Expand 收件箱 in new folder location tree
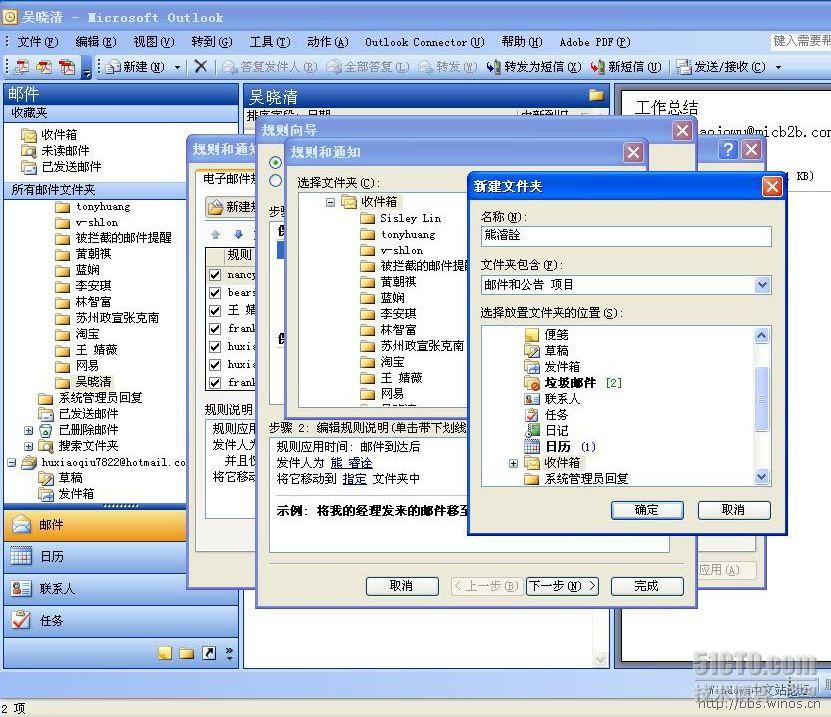This screenshot has width=831, height=717. pos(512,463)
